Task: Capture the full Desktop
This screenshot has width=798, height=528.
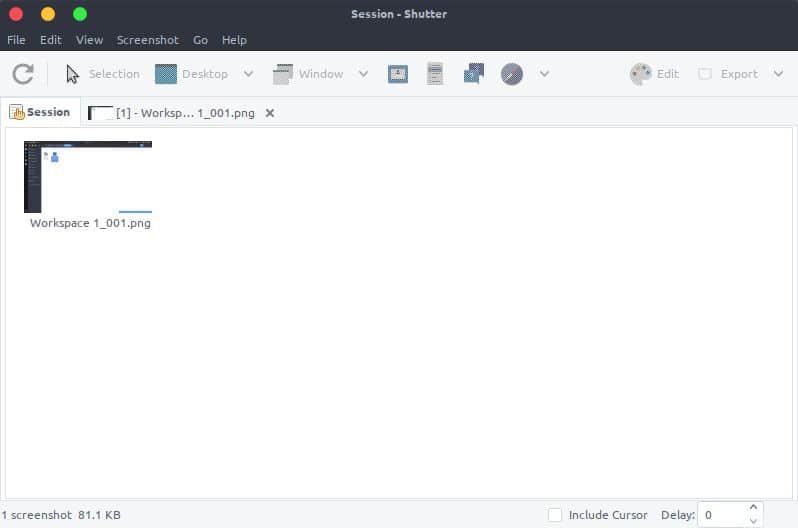Action: pyautogui.click(x=192, y=74)
